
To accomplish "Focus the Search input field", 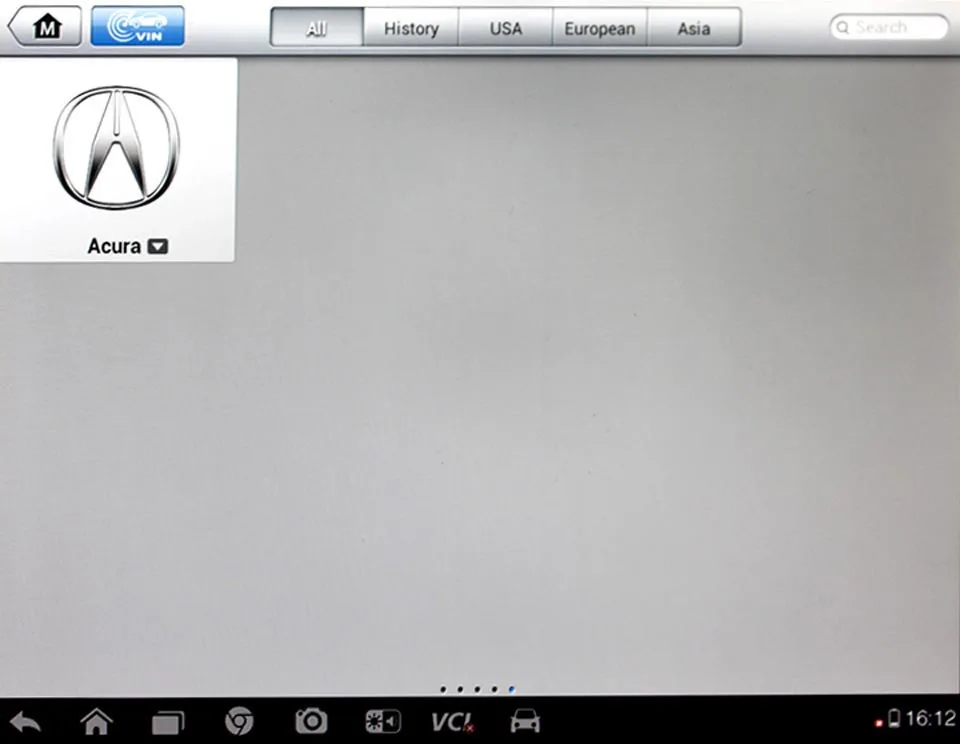I will [x=888, y=28].
